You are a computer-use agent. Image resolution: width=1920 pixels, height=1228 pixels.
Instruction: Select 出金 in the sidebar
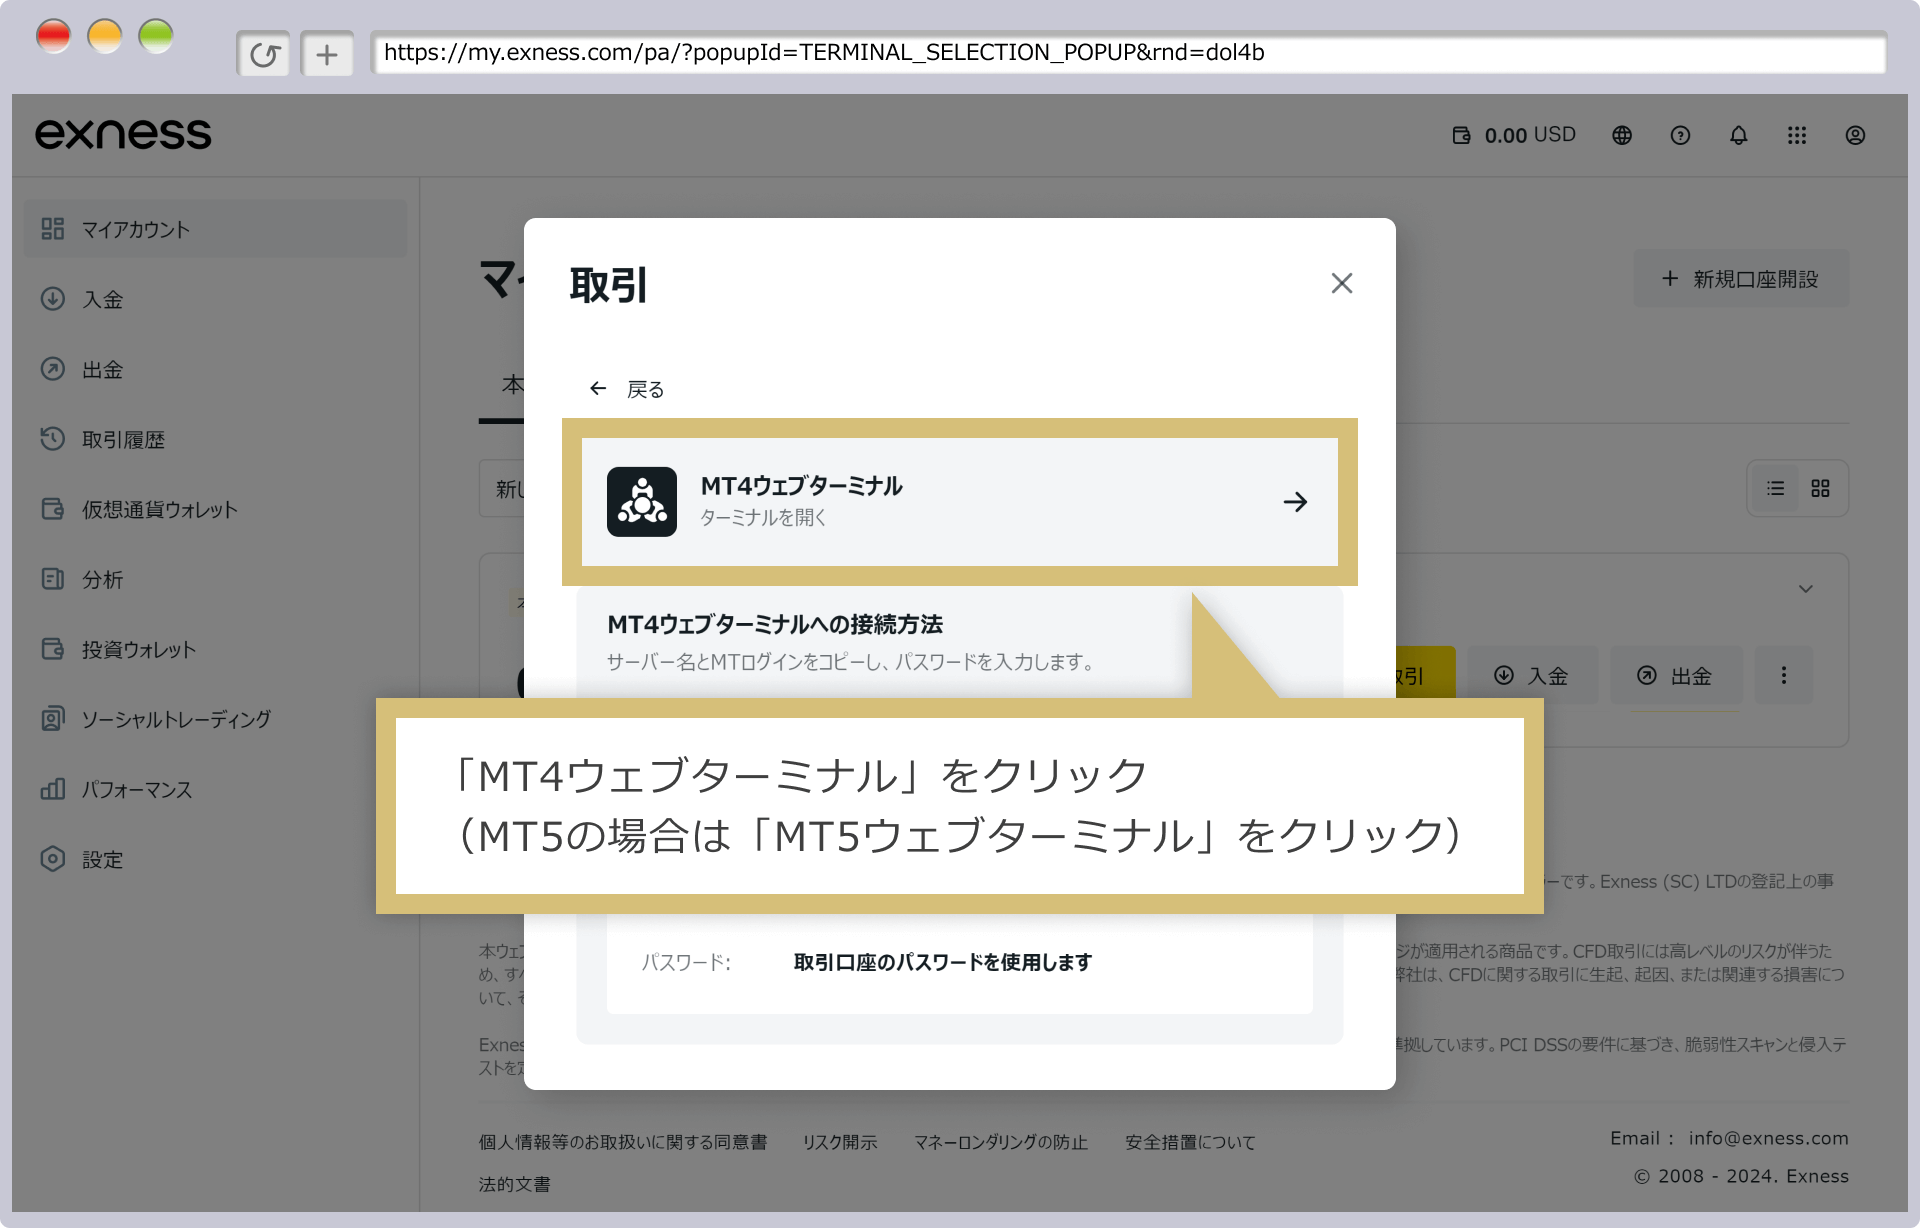pyautogui.click(x=215, y=369)
